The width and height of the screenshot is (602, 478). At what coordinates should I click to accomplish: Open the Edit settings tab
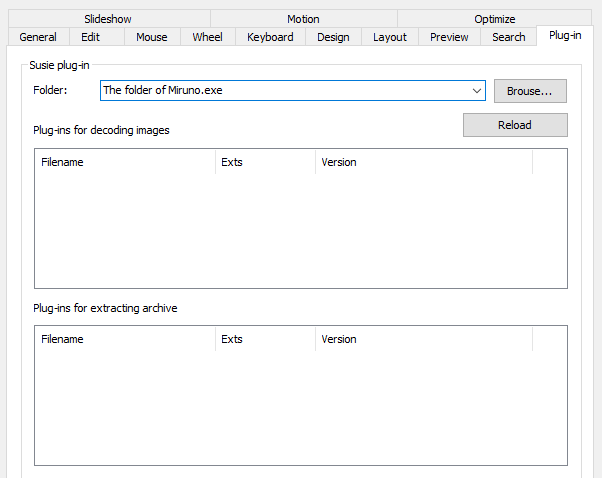[x=90, y=37]
